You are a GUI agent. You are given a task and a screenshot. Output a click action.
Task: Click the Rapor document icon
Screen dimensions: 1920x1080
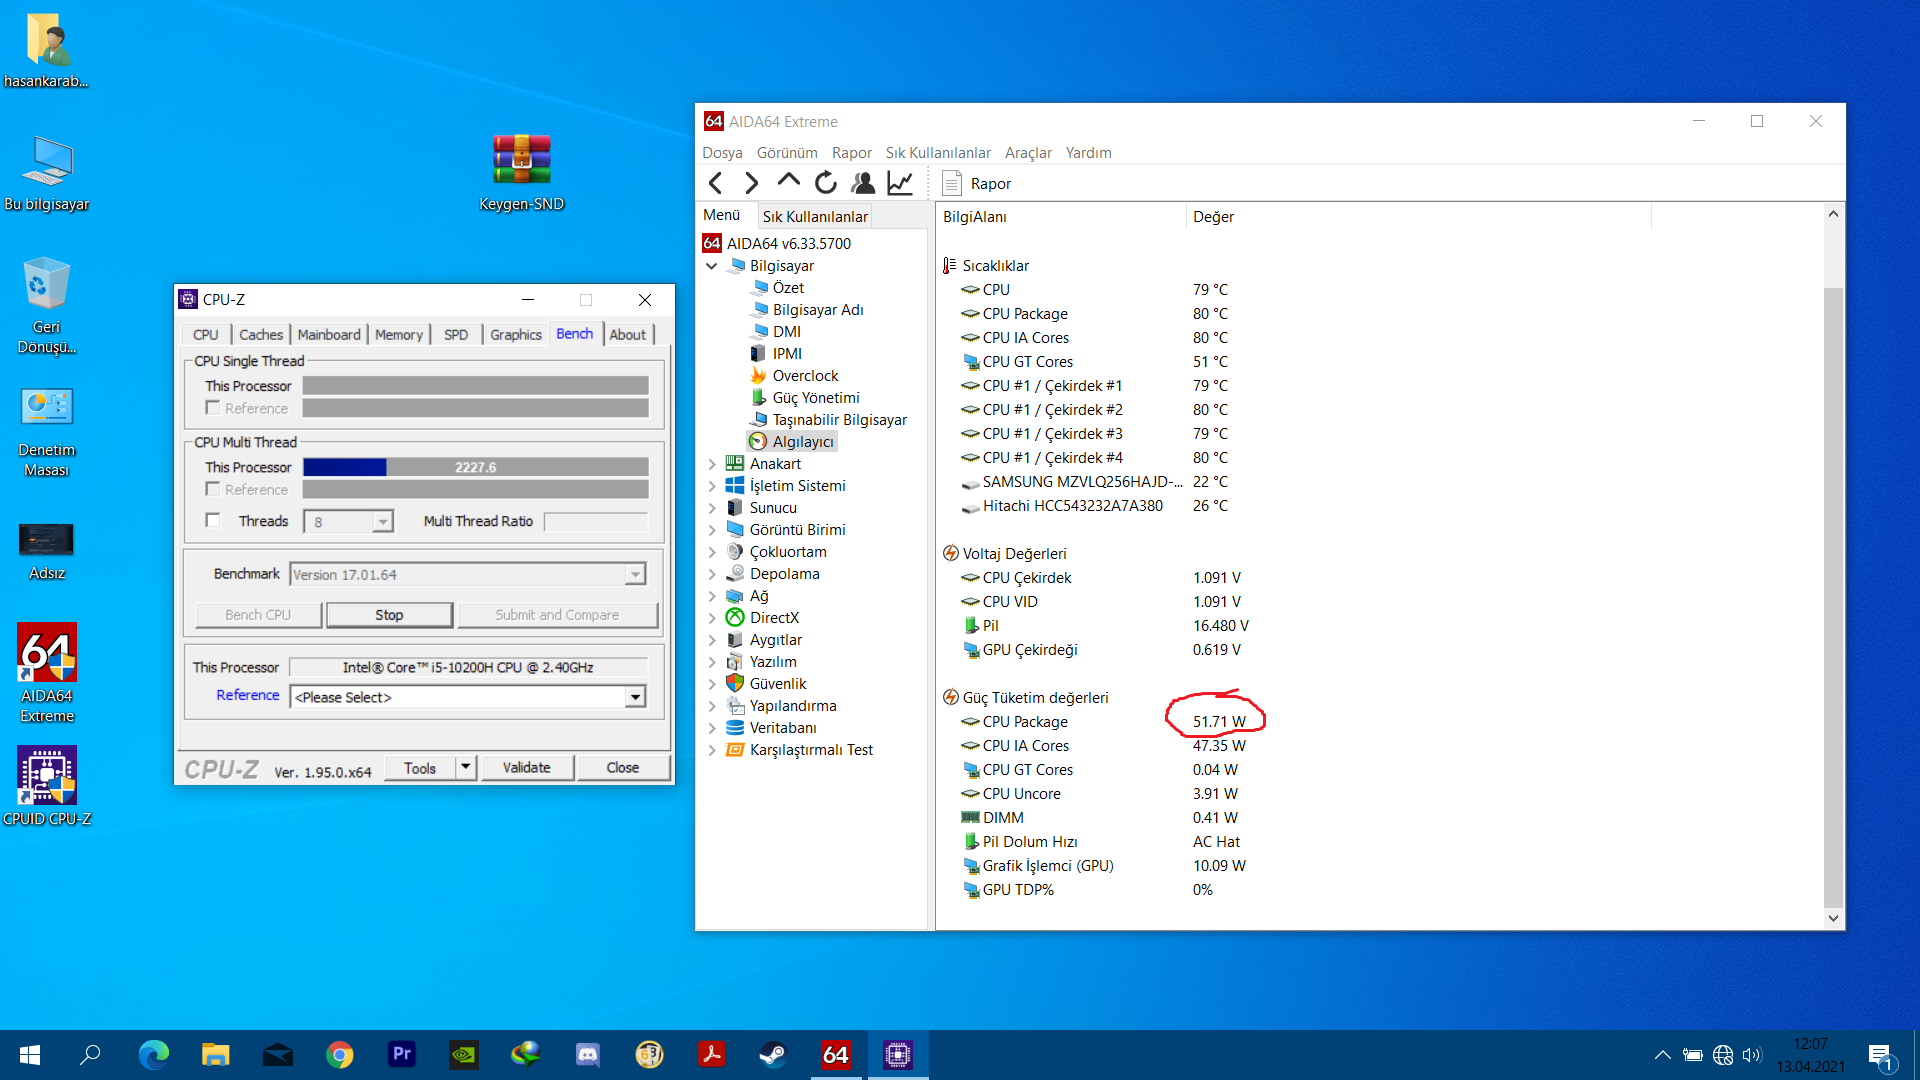click(x=952, y=183)
